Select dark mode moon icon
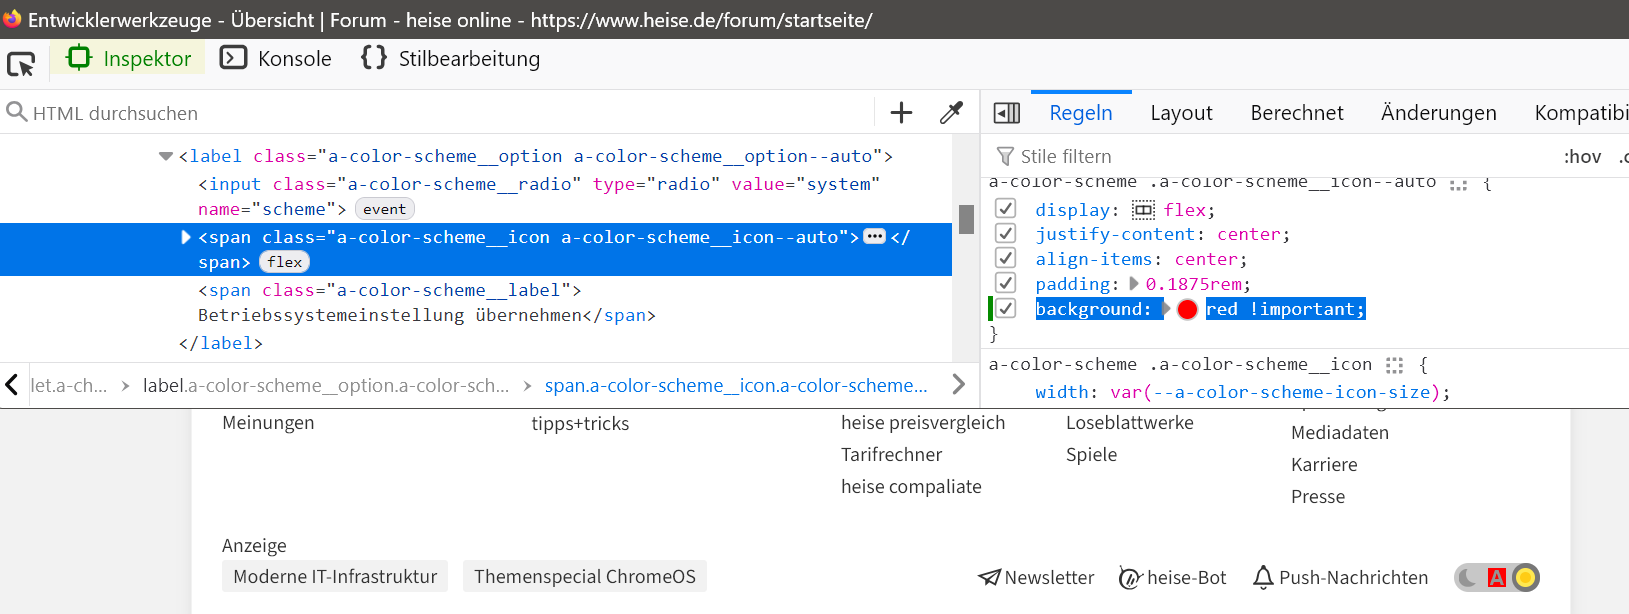 point(1468,577)
